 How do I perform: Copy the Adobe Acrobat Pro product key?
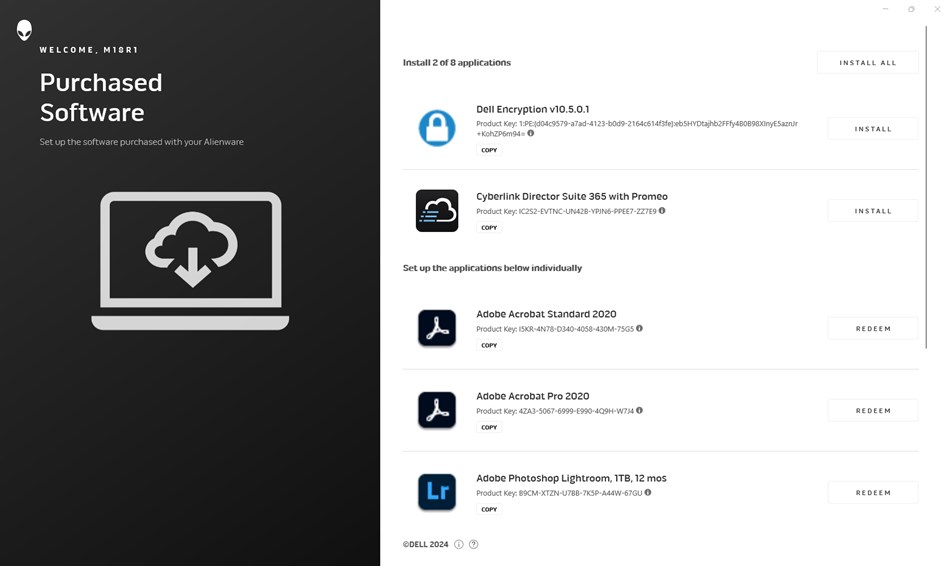489,427
